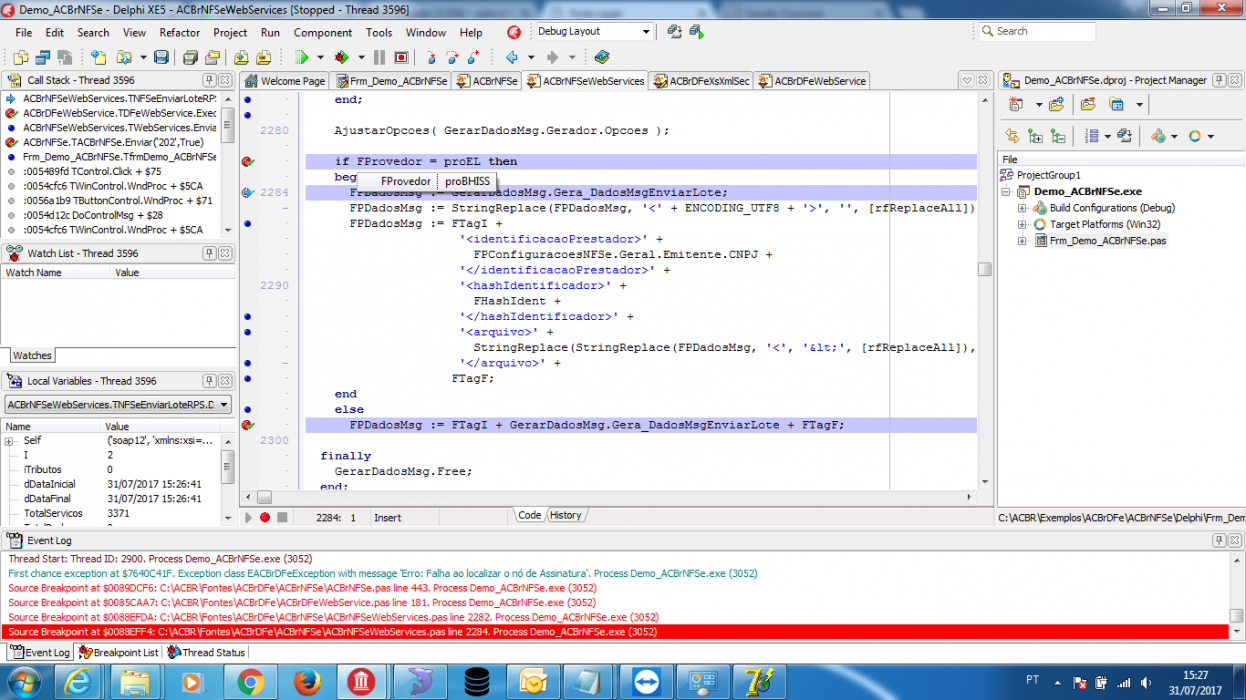This screenshot has height=700, width=1246.
Task: Open the Refactor menu
Action: 180,32
